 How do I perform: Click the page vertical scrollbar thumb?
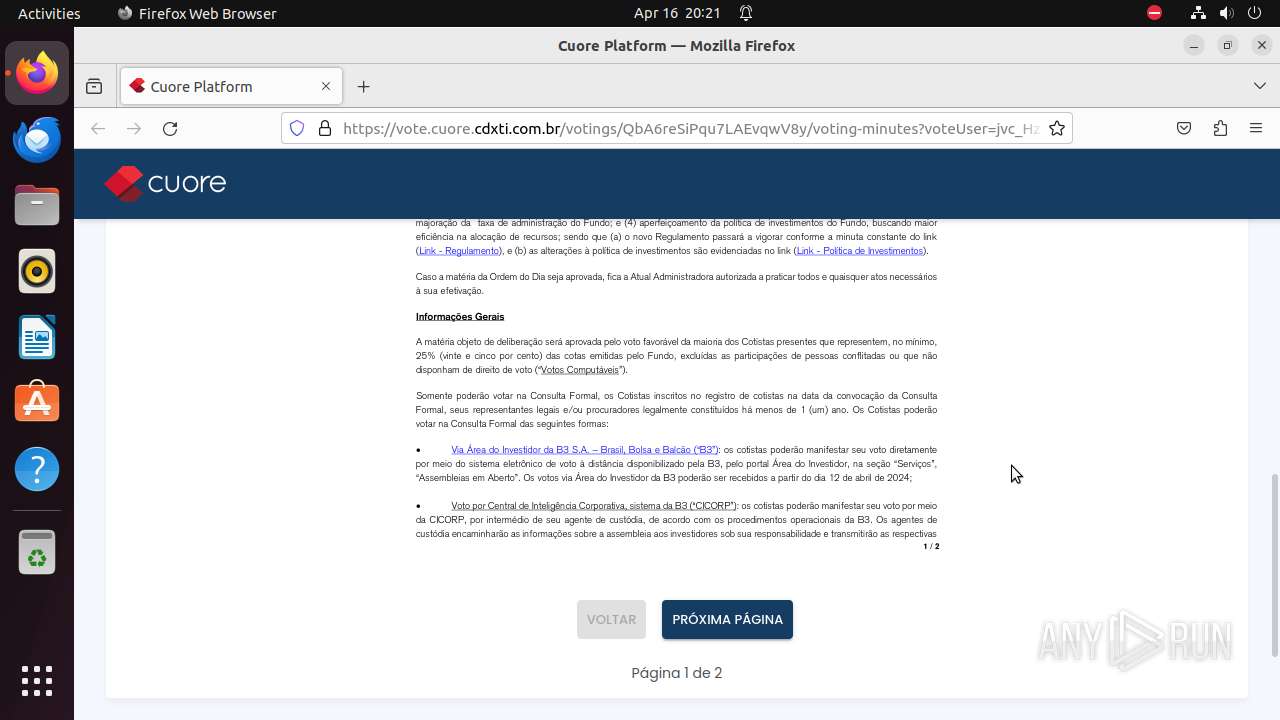[1274, 565]
